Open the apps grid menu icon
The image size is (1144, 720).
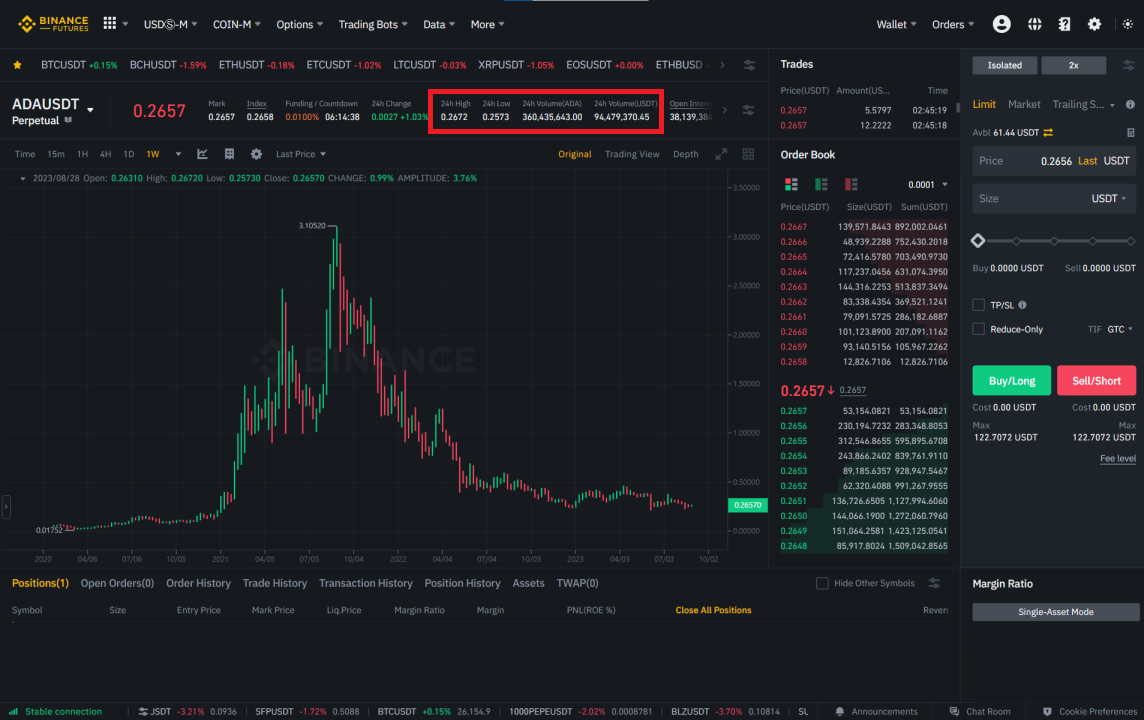click(x=109, y=23)
